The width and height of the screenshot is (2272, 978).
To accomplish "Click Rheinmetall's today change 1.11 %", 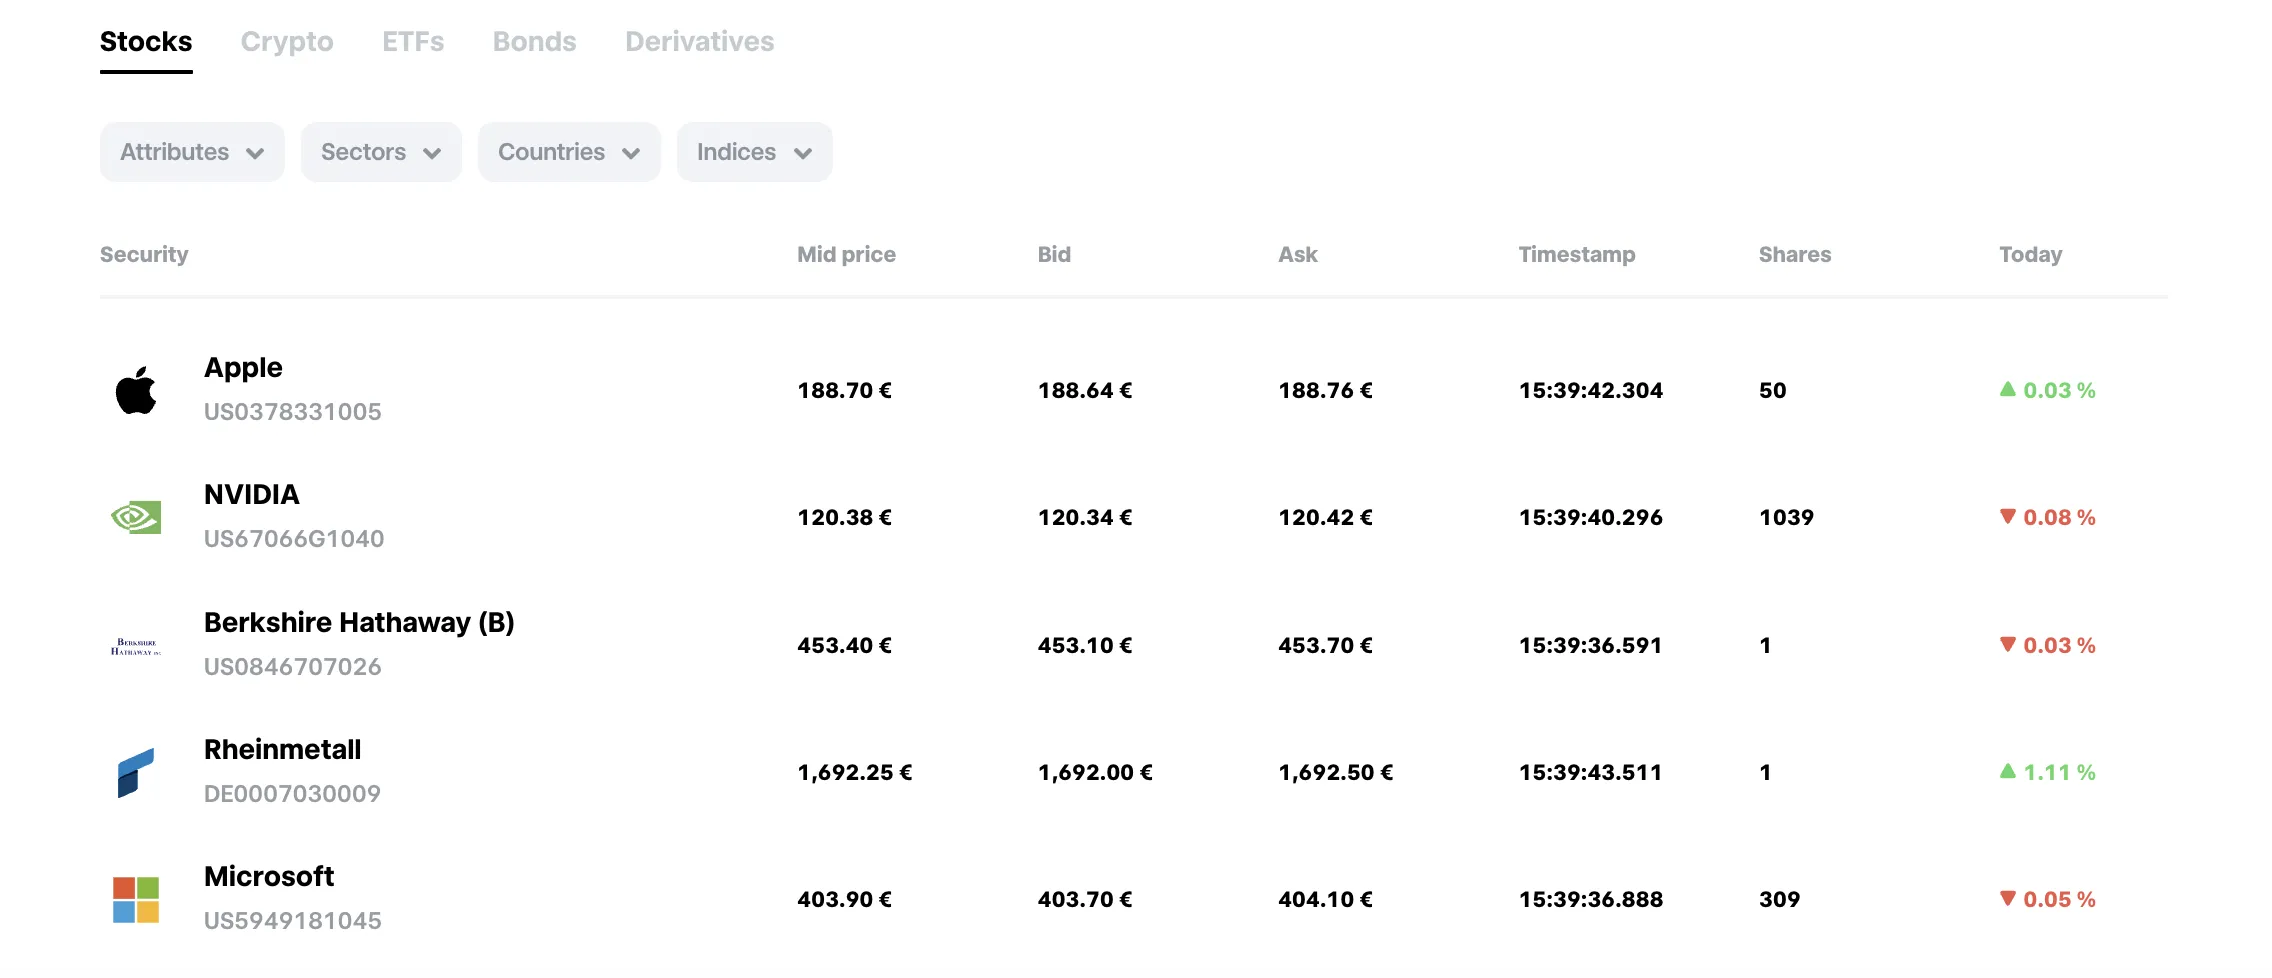I will pyautogui.click(x=2059, y=773).
